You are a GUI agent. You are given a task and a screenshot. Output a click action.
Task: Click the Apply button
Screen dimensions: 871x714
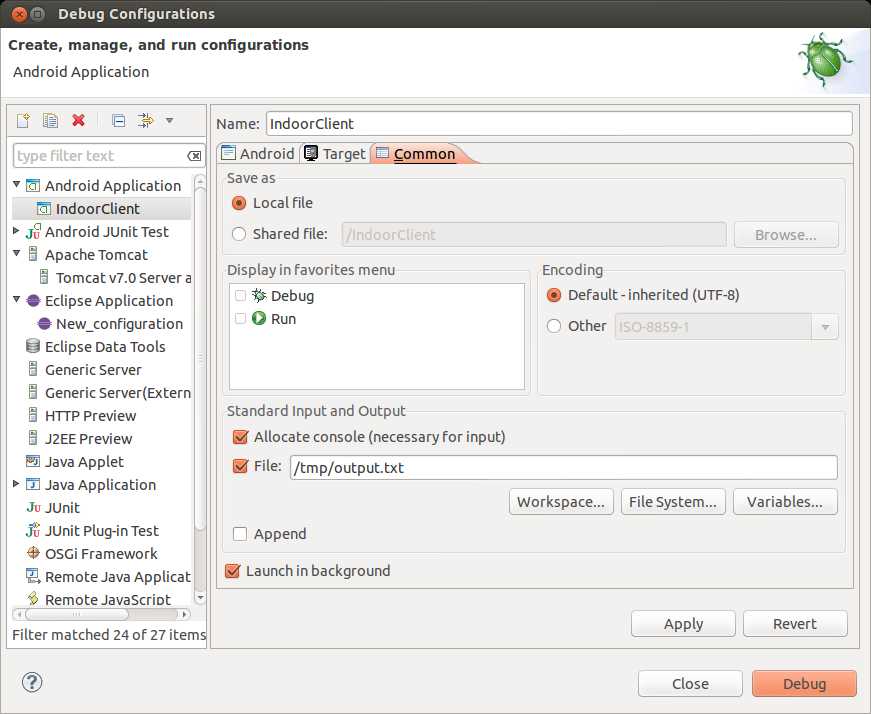683,623
